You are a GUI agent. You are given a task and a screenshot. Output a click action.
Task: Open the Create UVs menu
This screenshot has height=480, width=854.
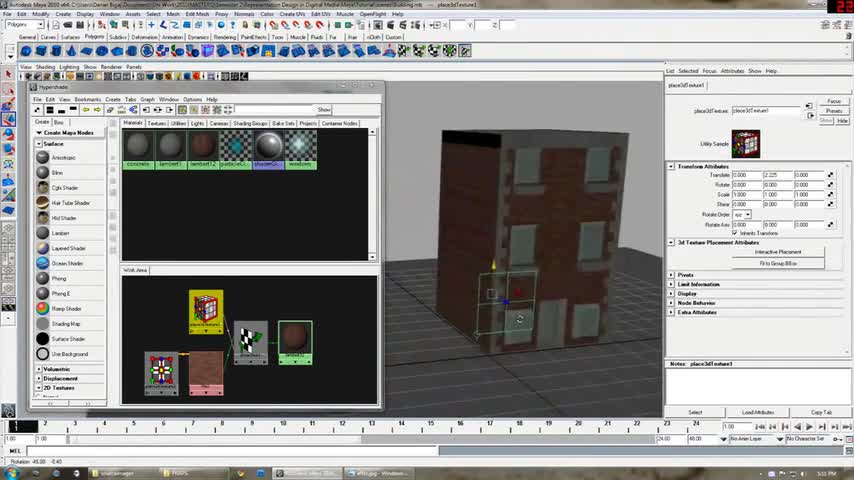292,14
